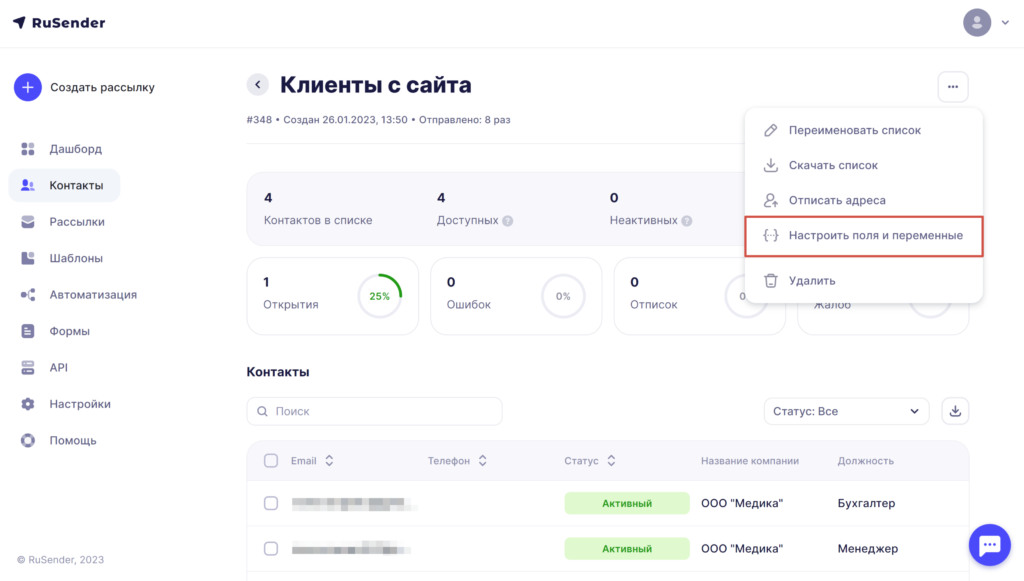Click the download button next to the status filter
Image resolution: width=1024 pixels, height=581 pixels.
coord(955,411)
